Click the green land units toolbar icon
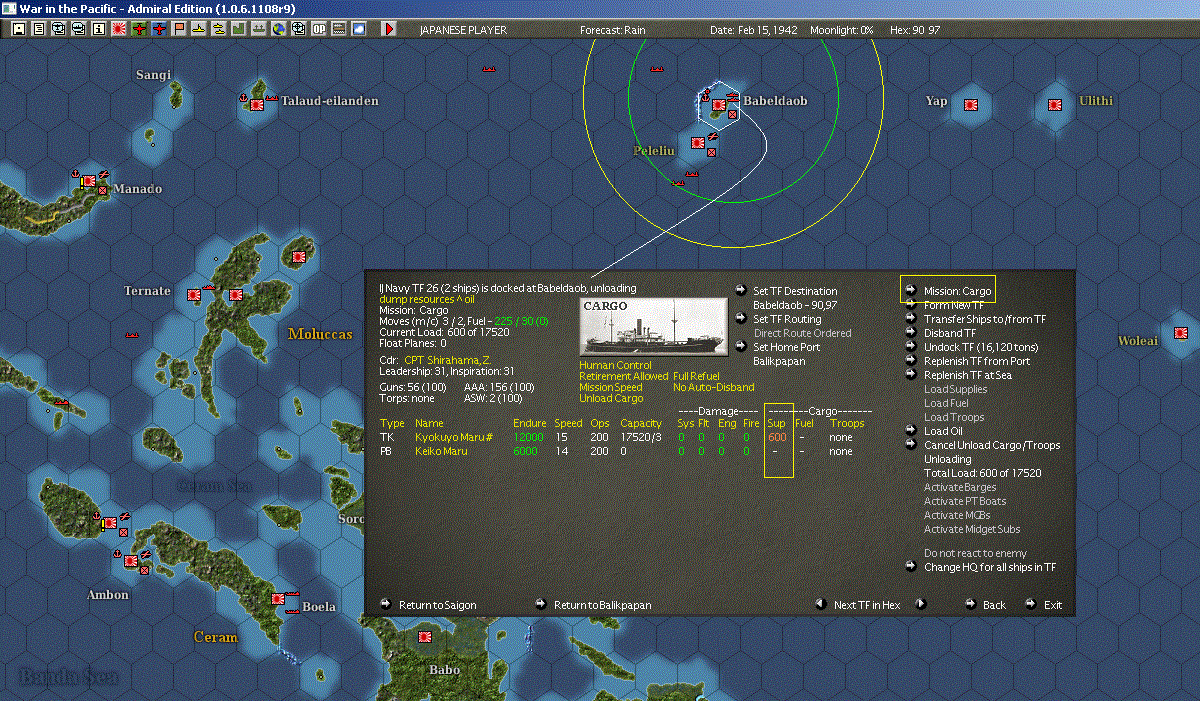 [239, 30]
